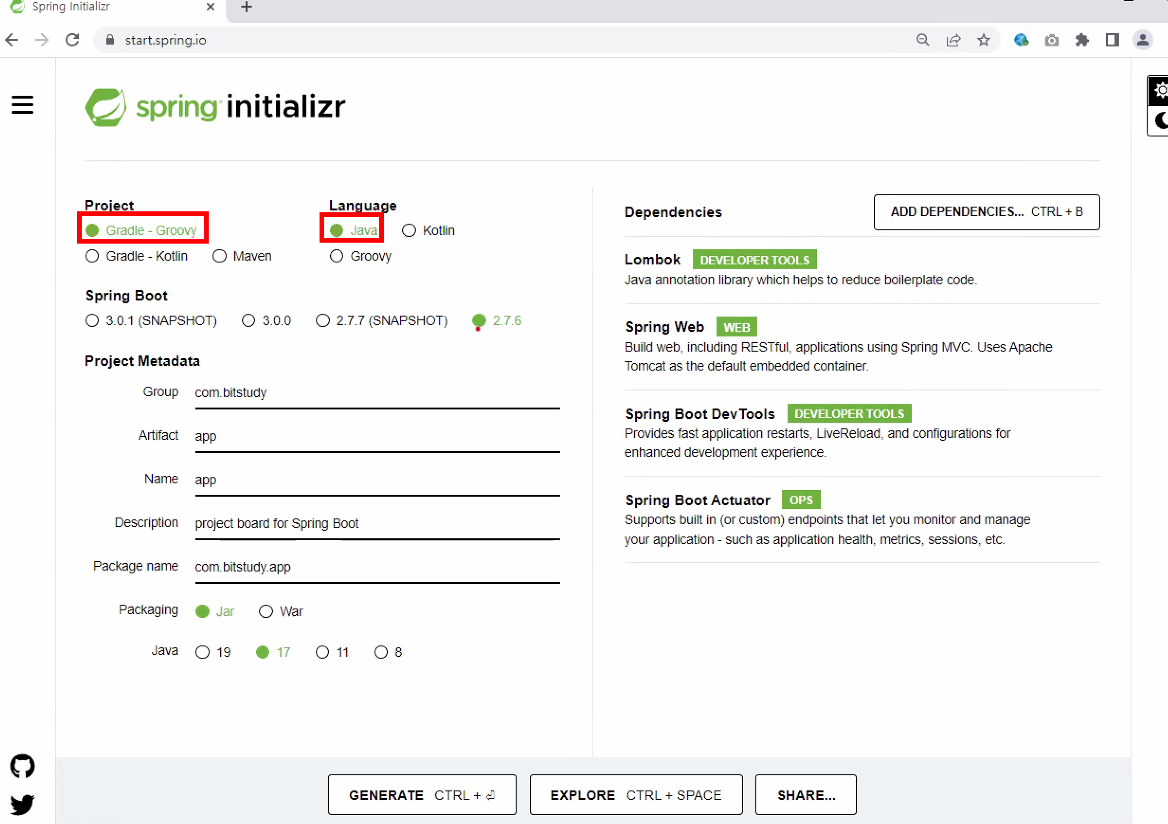Screen dimensions: 1168x824
Task: Switch to light theme sun icon
Action: [1160, 91]
